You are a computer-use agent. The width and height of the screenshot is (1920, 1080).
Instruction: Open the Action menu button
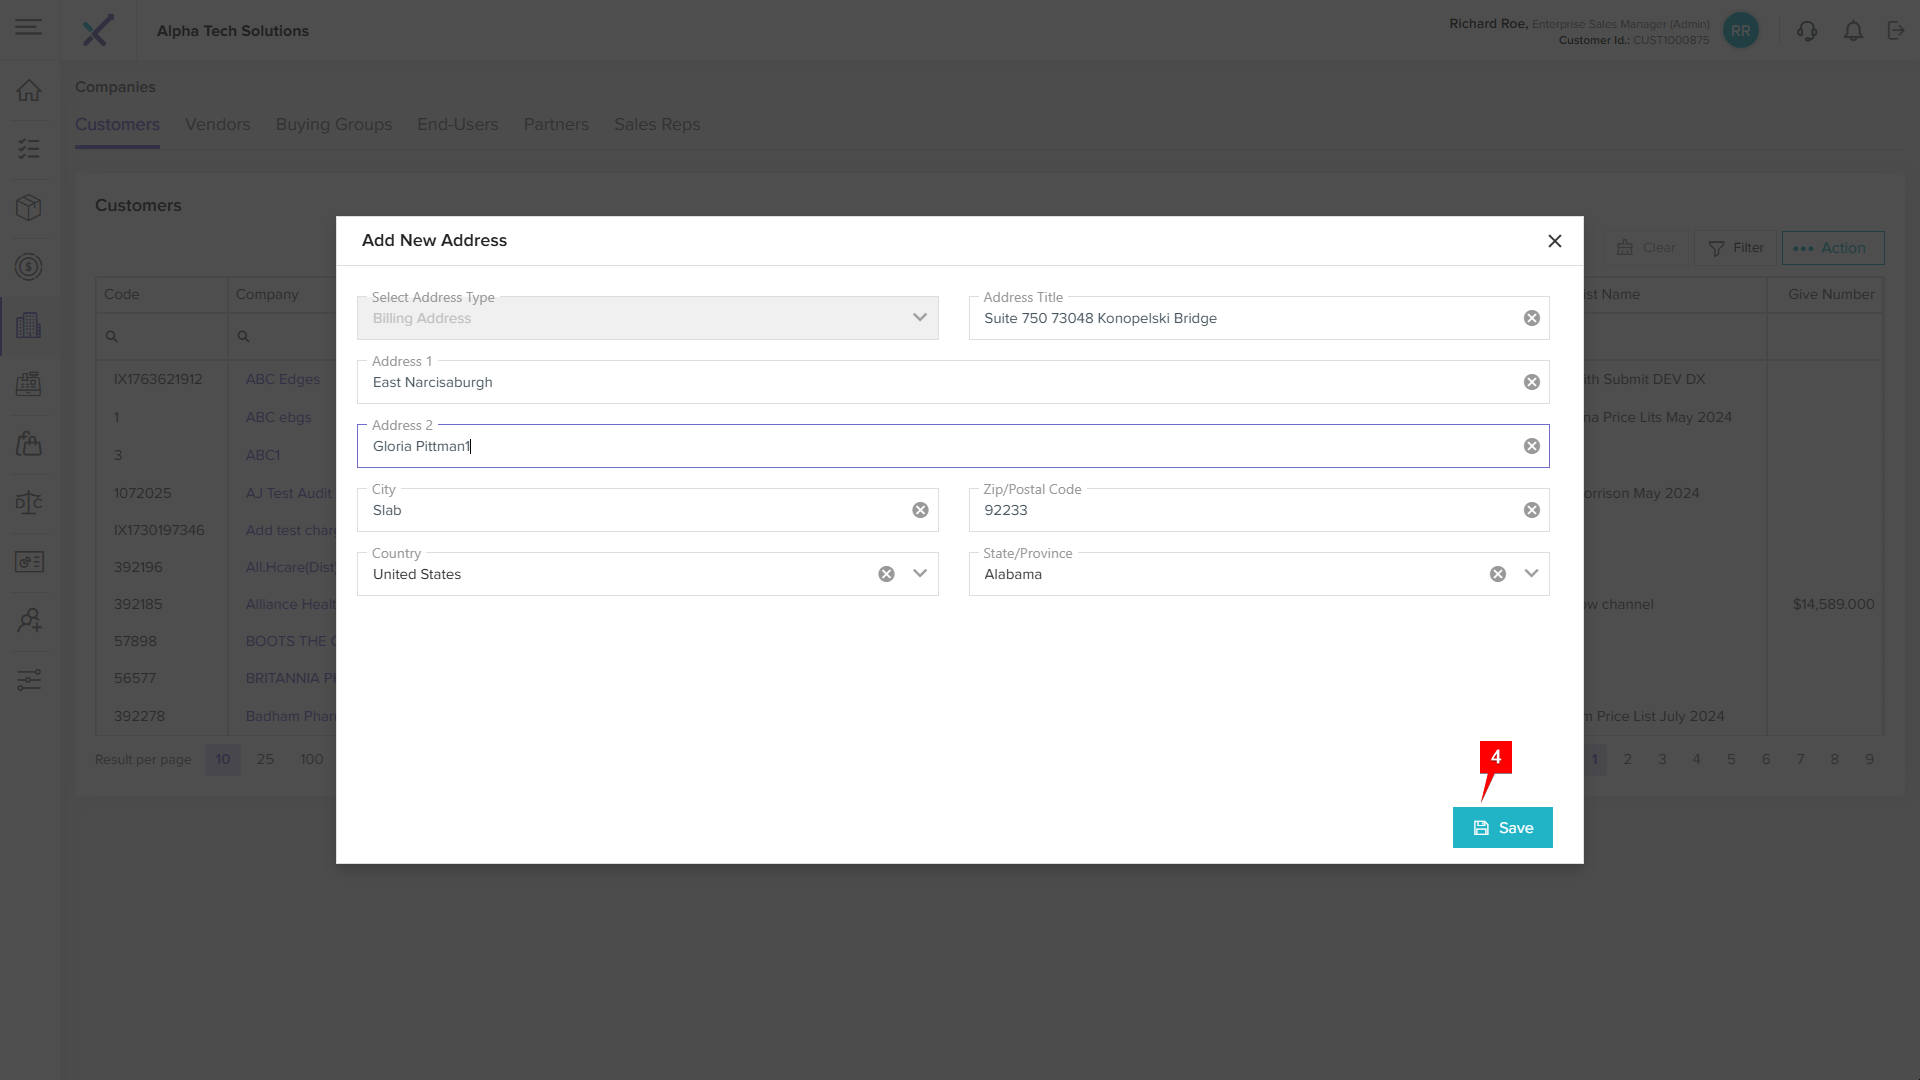point(1832,248)
